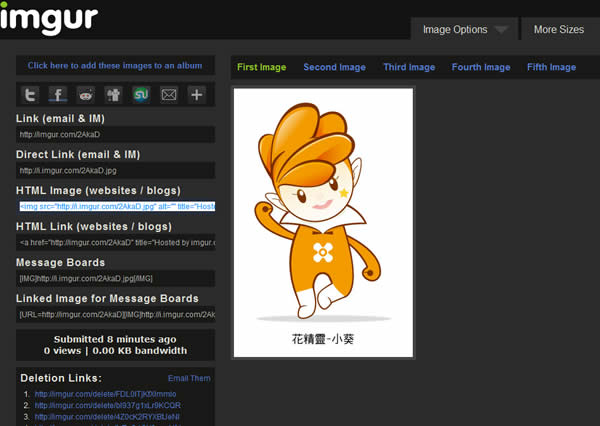This screenshot has height=426, width=600.
Task: Open the More Sizes menu
Action: coord(559,30)
